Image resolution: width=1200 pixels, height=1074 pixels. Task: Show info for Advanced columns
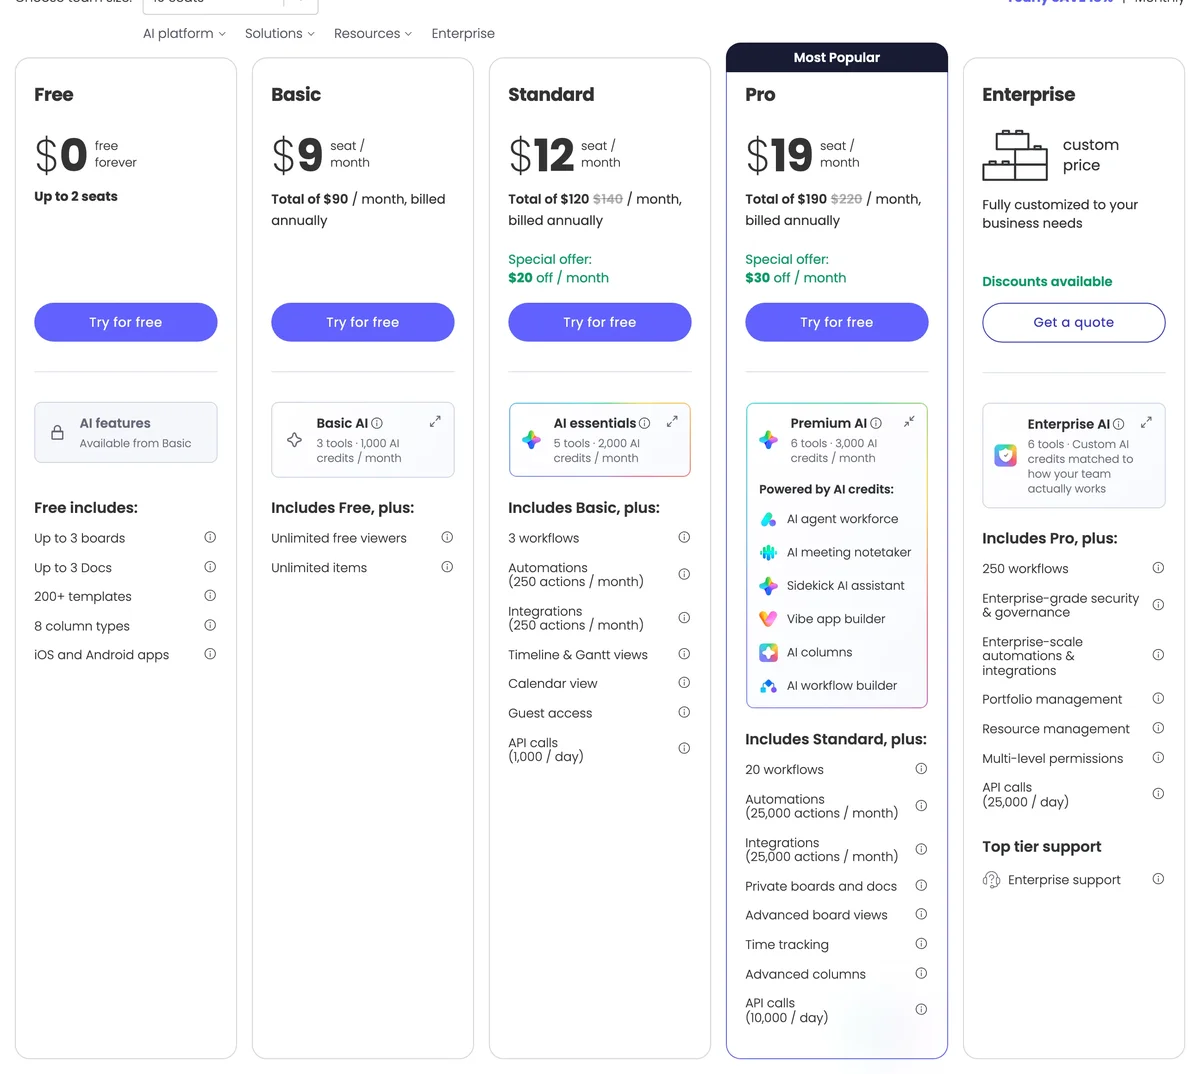tap(921, 973)
